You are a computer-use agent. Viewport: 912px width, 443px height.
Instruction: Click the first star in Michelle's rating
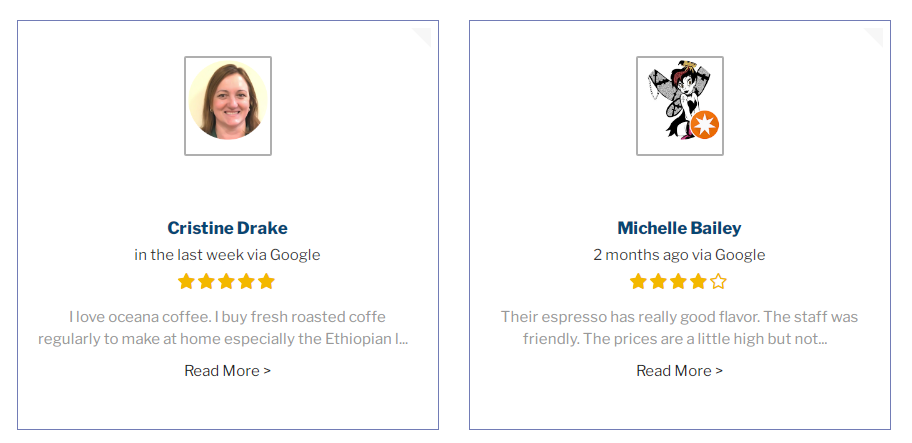point(638,281)
